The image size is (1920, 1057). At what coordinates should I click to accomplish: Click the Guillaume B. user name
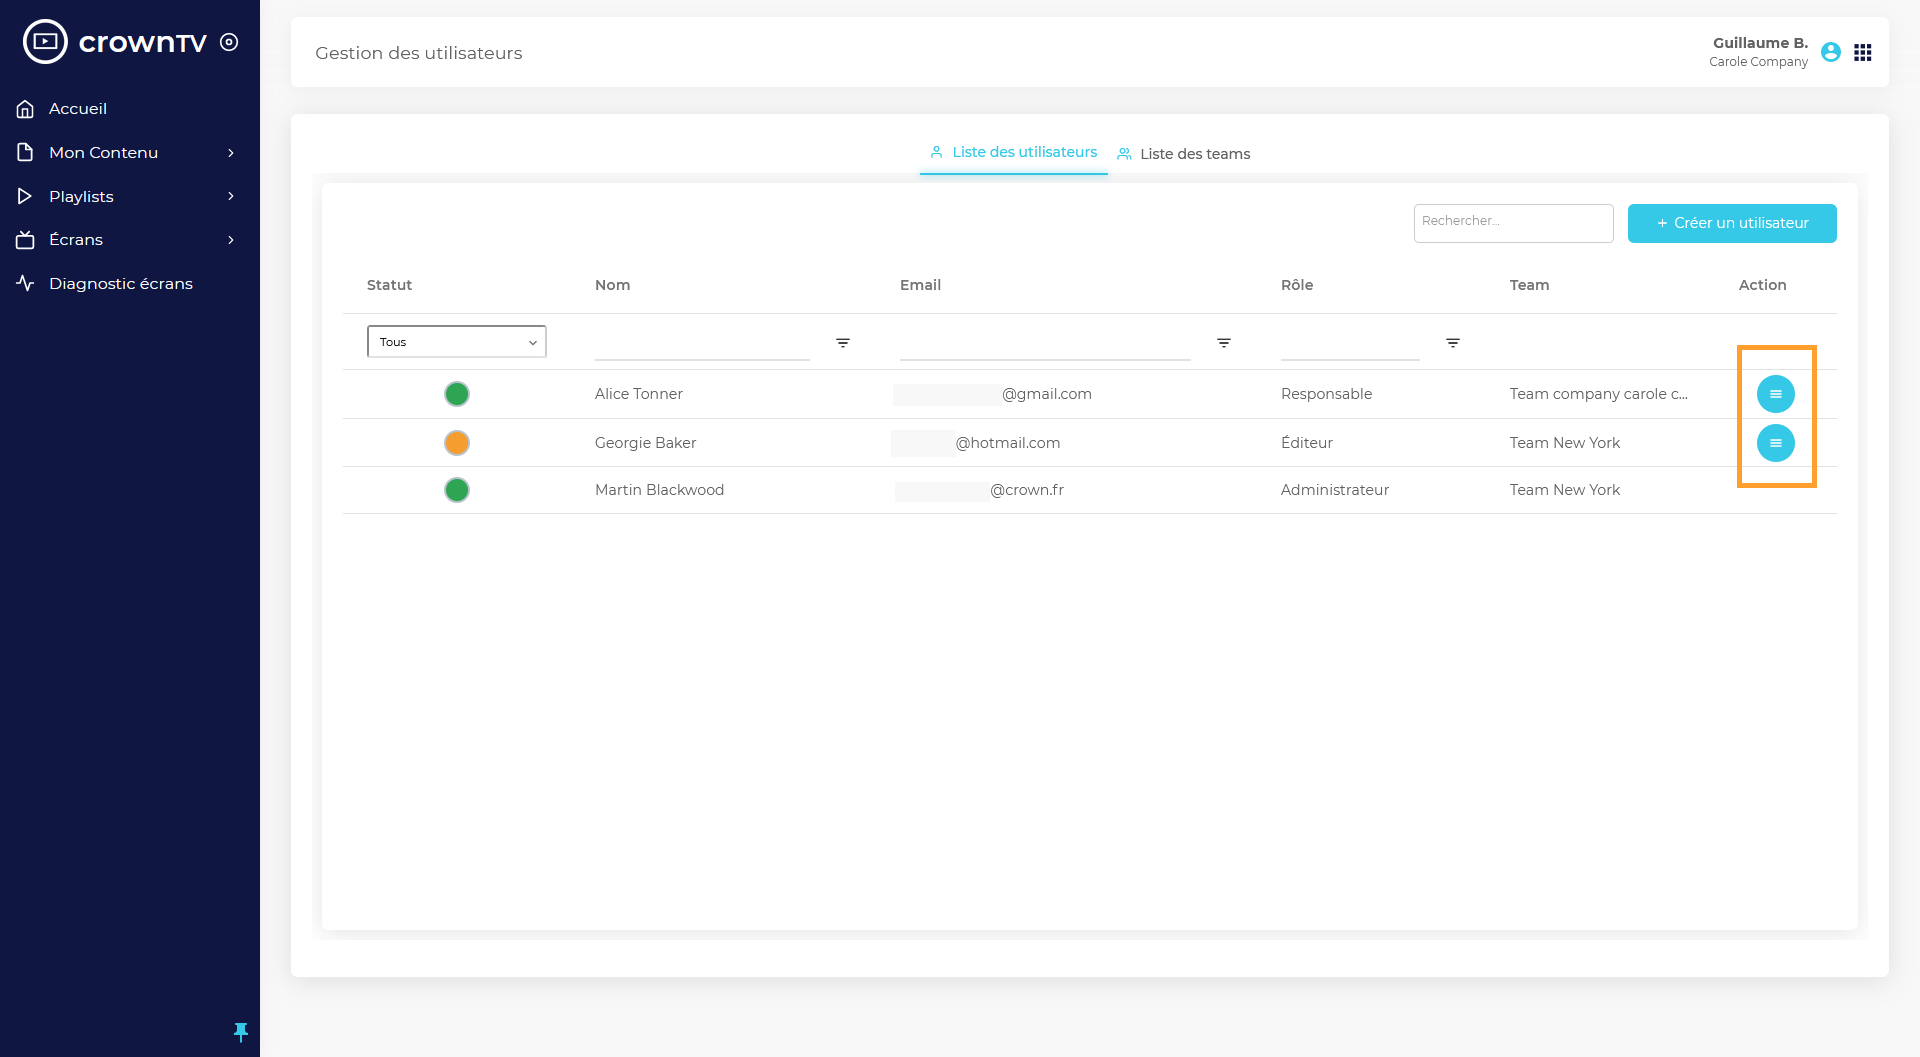pyautogui.click(x=1760, y=43)
